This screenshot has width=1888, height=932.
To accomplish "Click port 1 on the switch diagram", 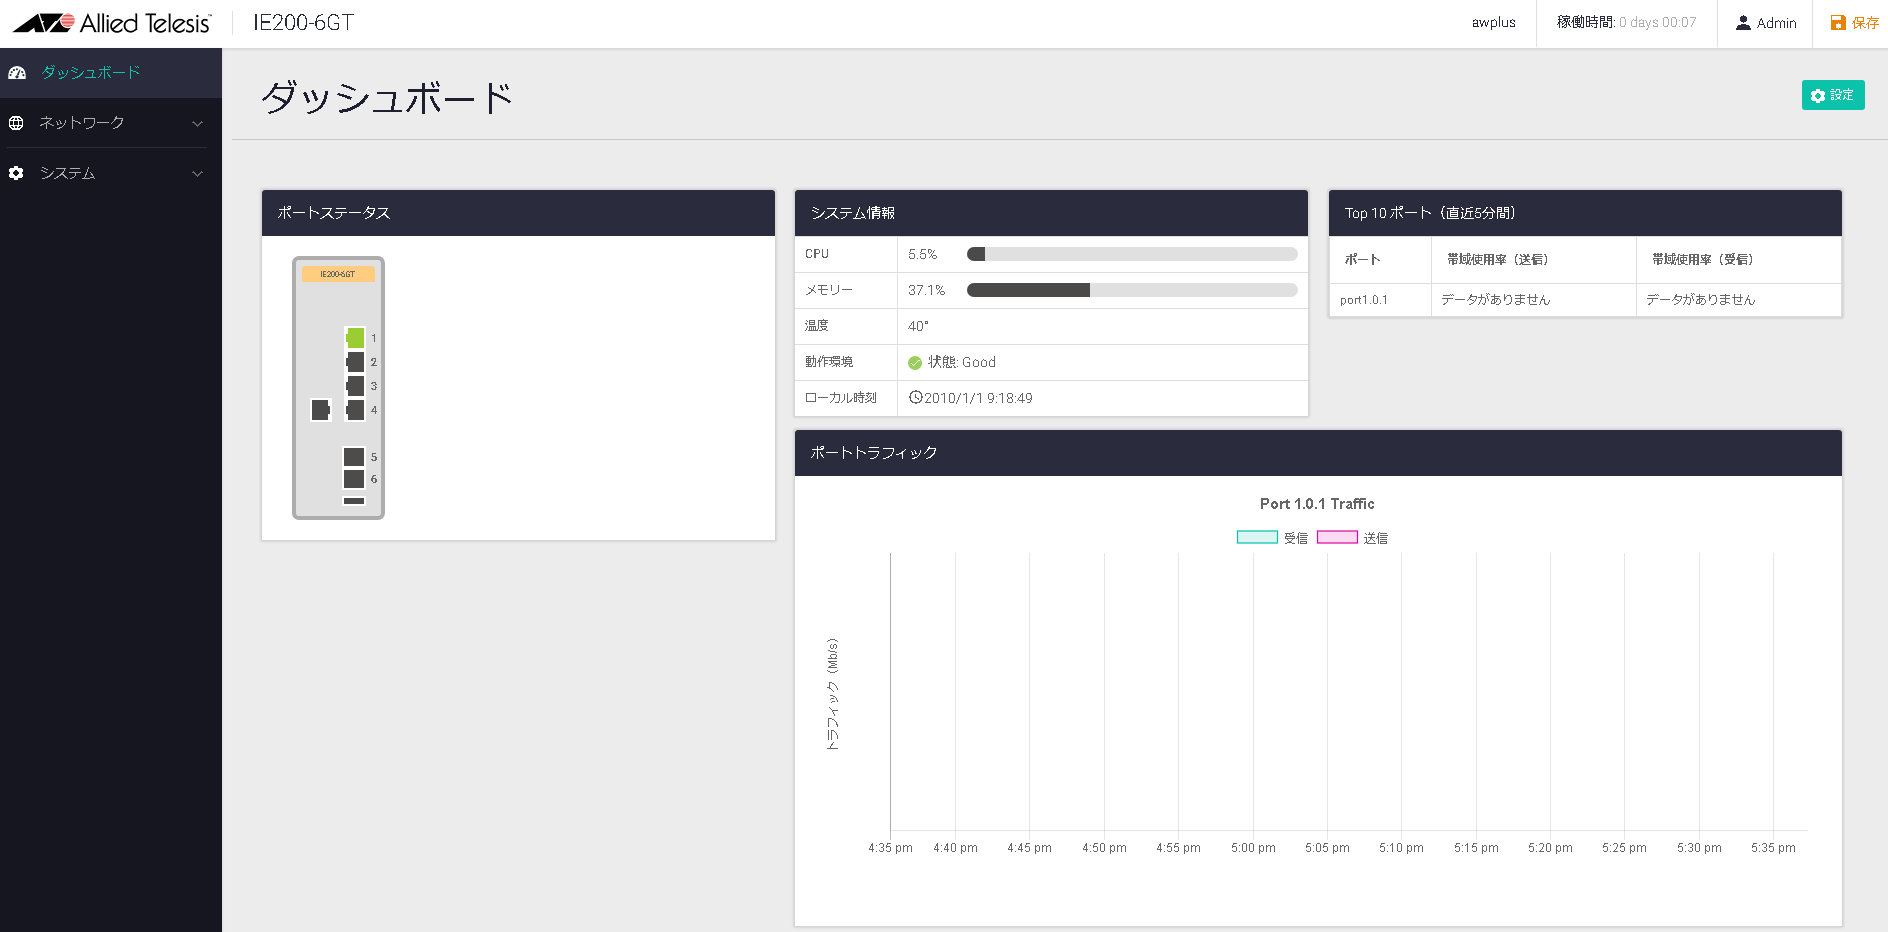I will [x=355, y=338].
